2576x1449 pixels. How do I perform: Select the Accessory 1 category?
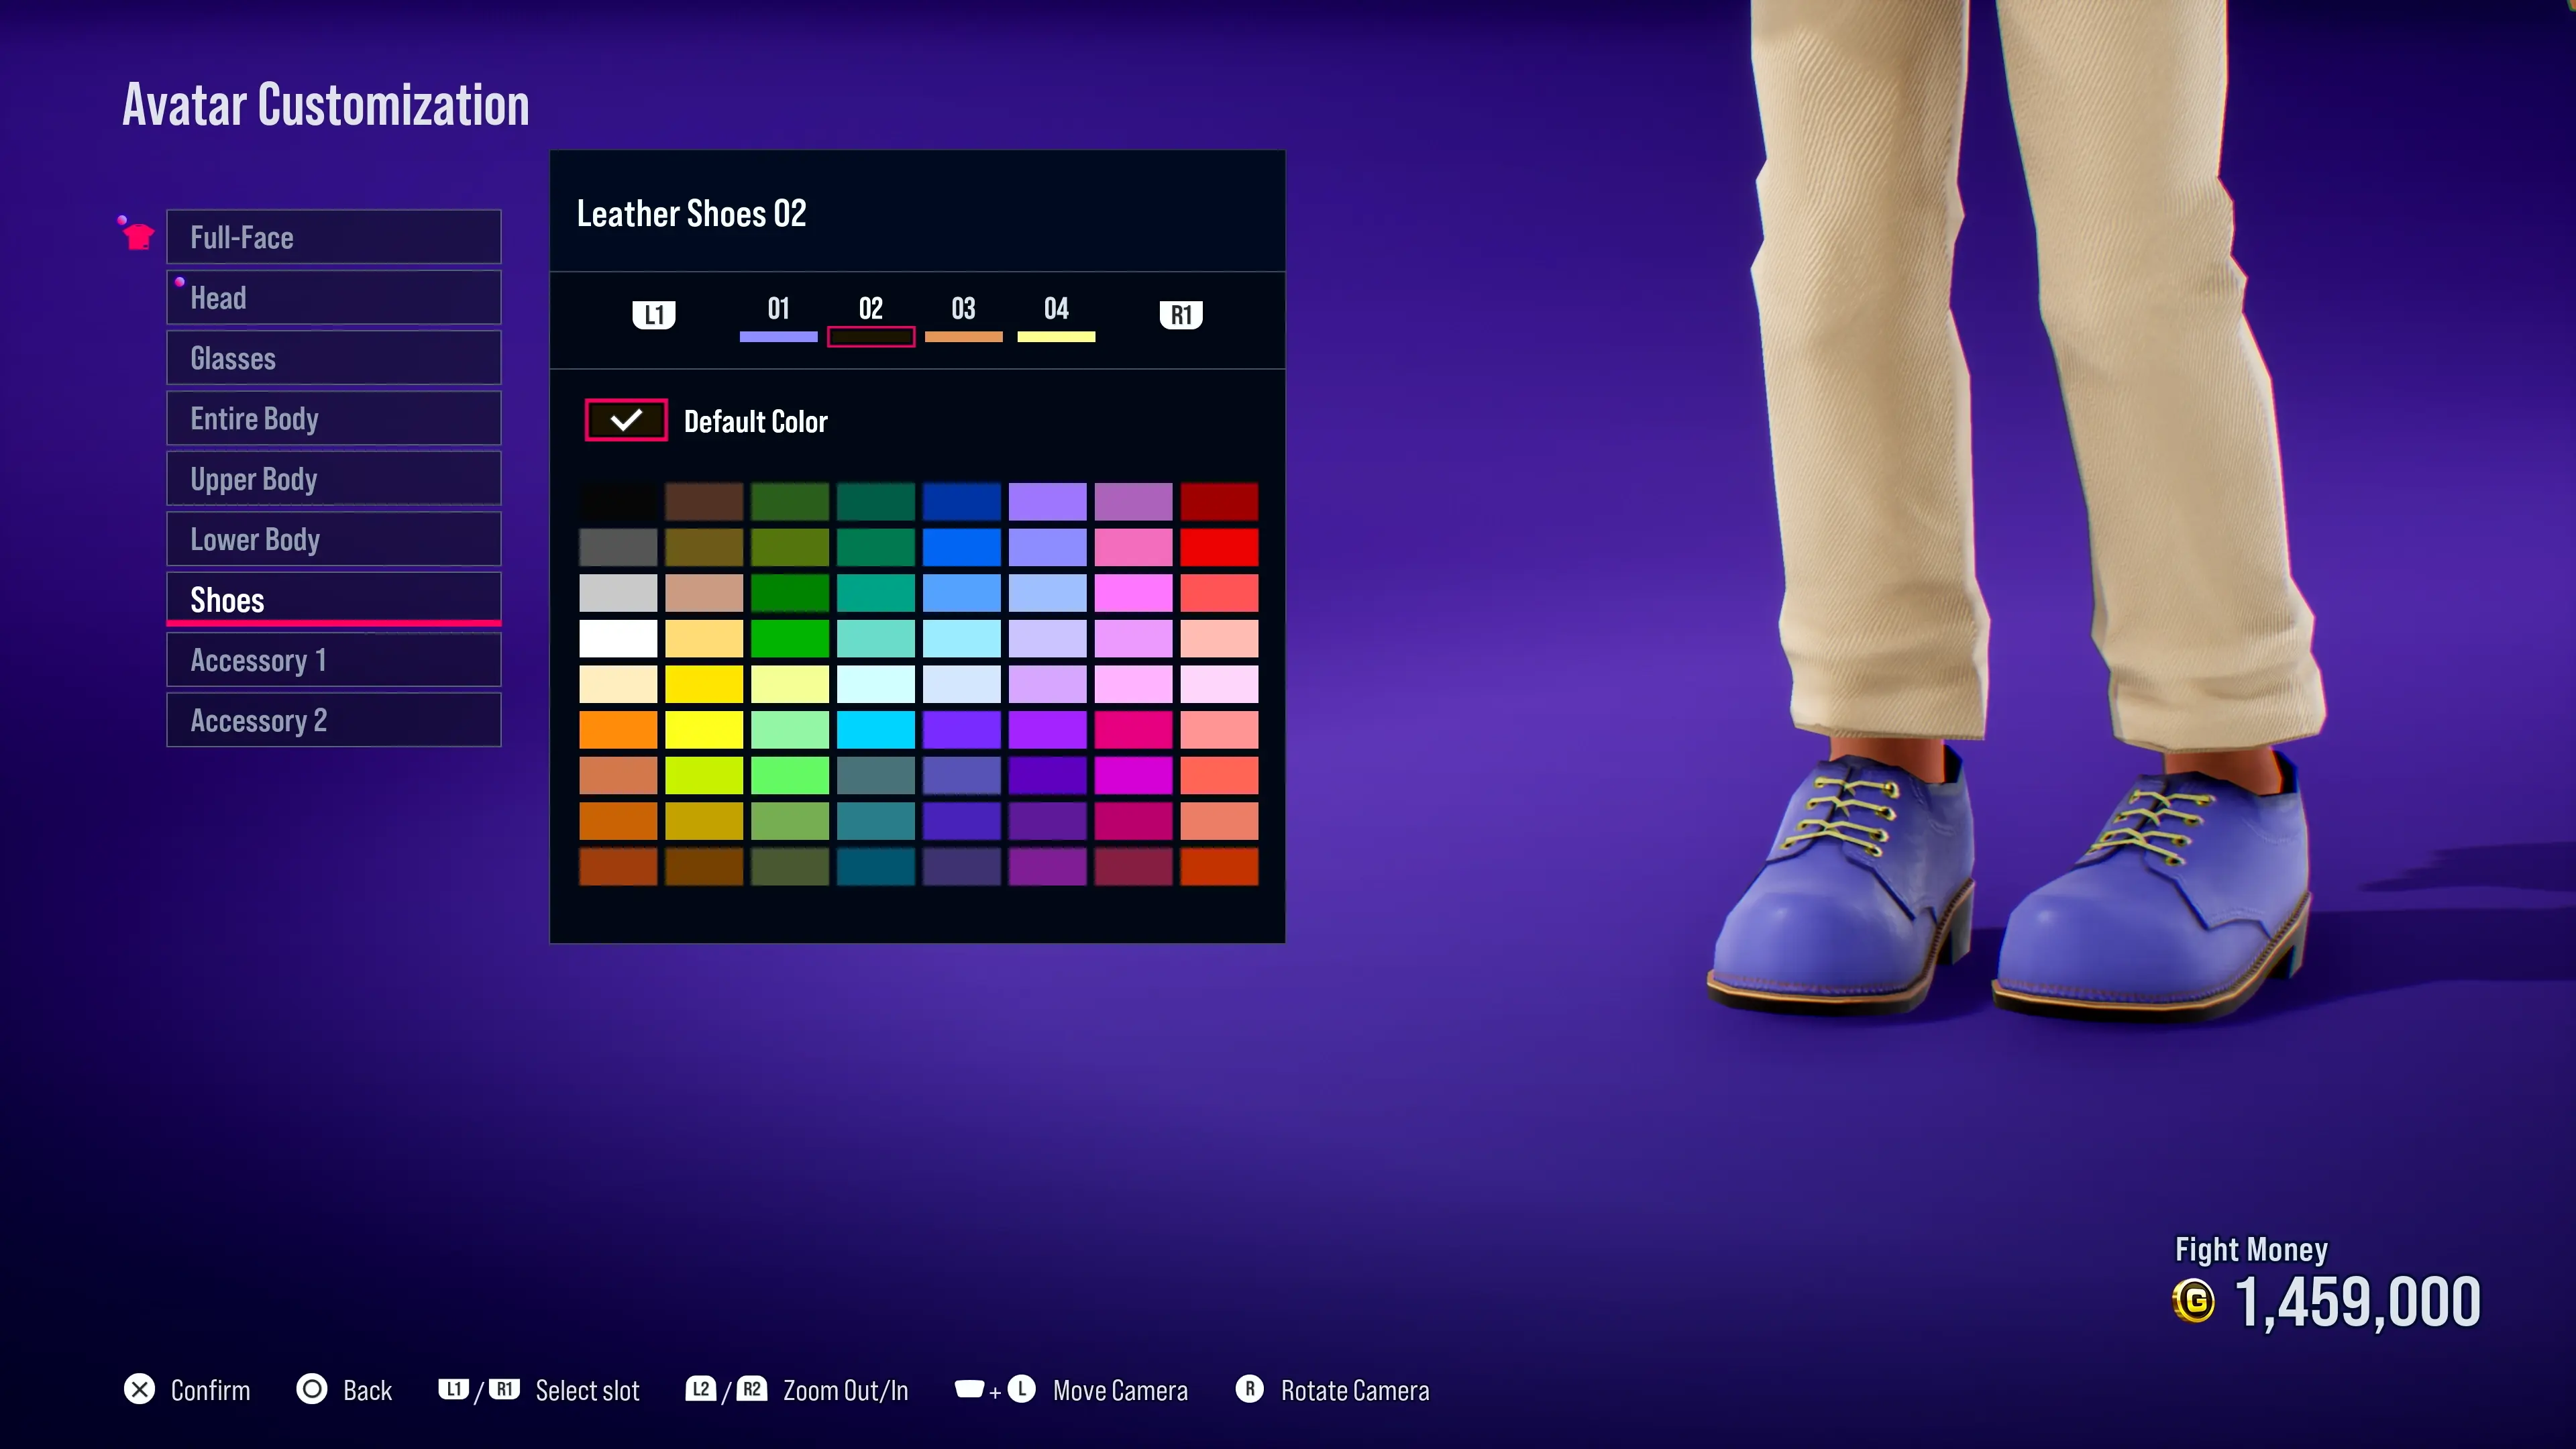(333, 660)
